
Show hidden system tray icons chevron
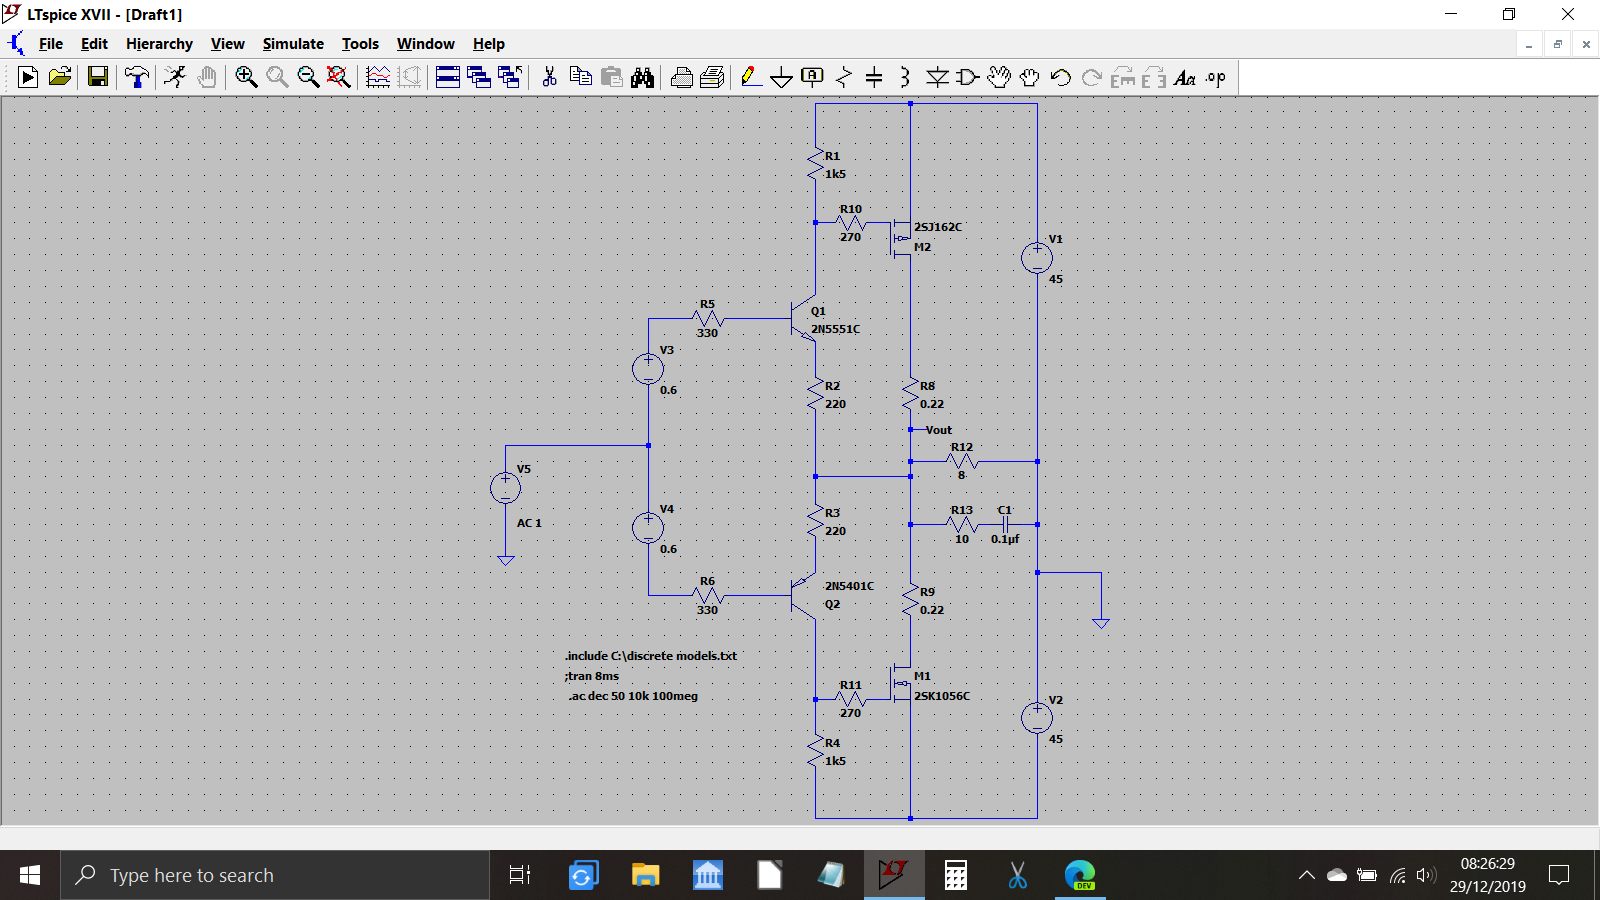pos(1306,875)
